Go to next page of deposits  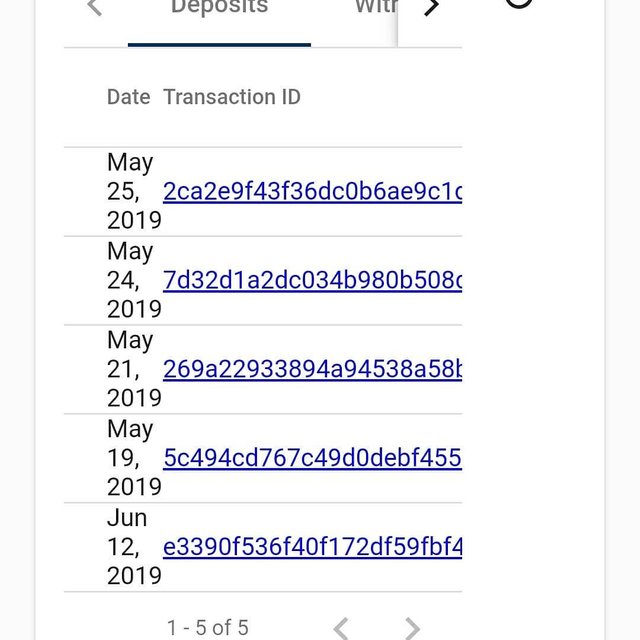(x=412, y=628)
